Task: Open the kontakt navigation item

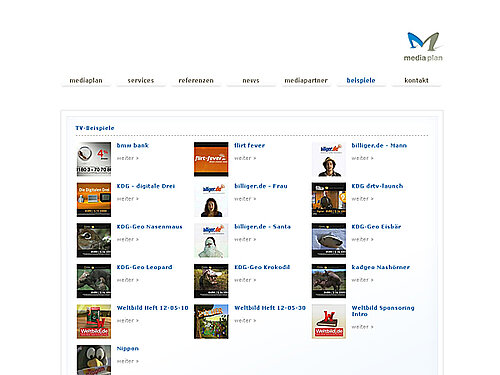Action: coord(416,80)
